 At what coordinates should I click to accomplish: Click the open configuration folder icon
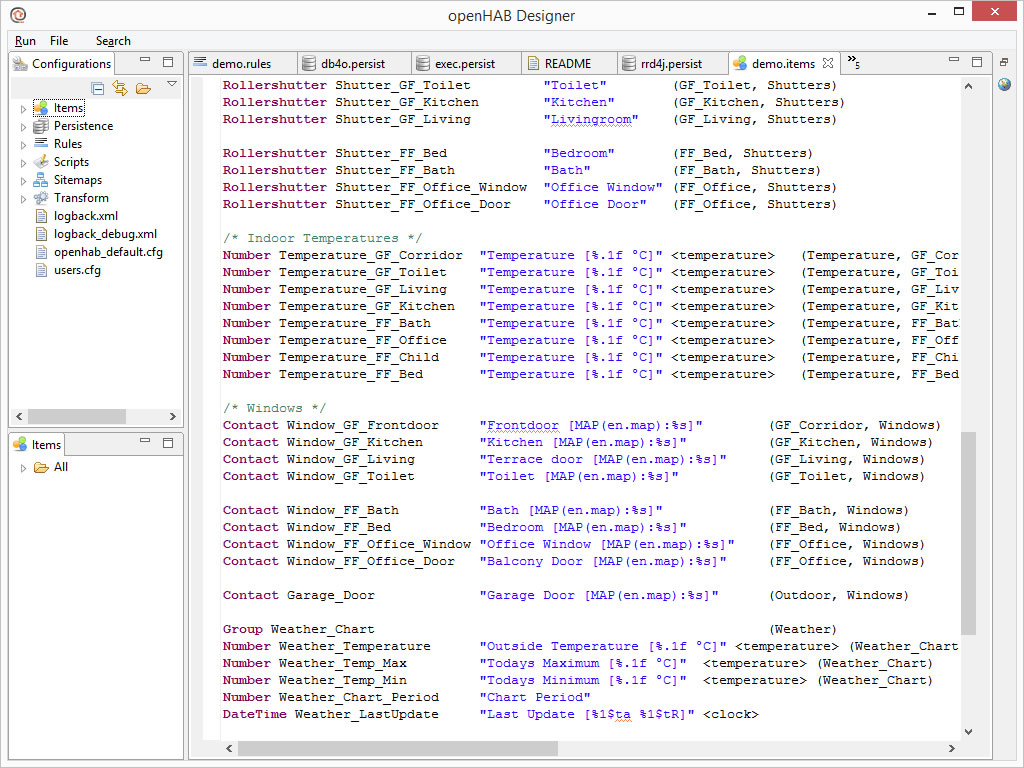(143, 88)
